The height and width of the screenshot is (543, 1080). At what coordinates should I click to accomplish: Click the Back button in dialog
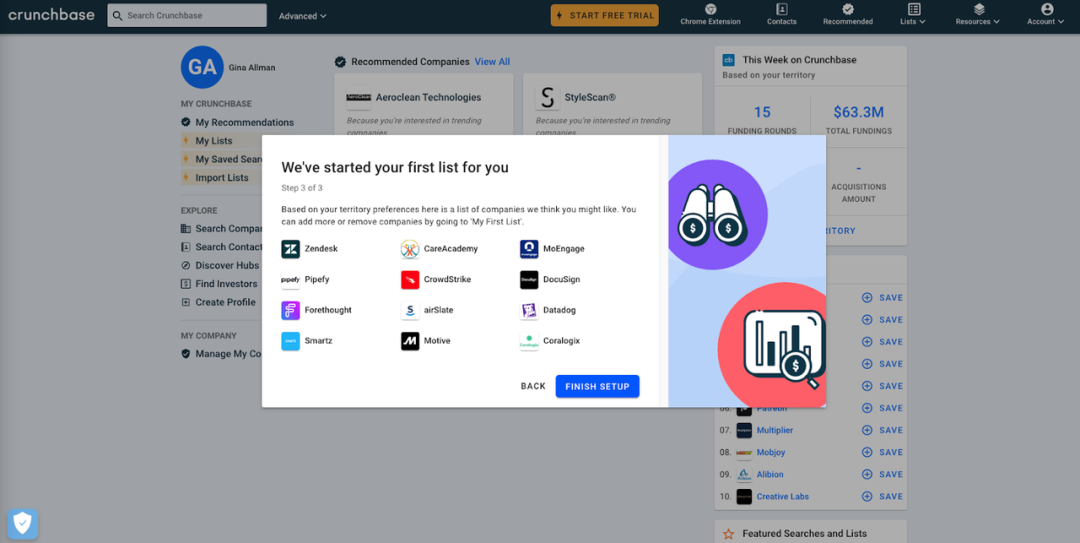pyautogui.click(x=533, y=386)
